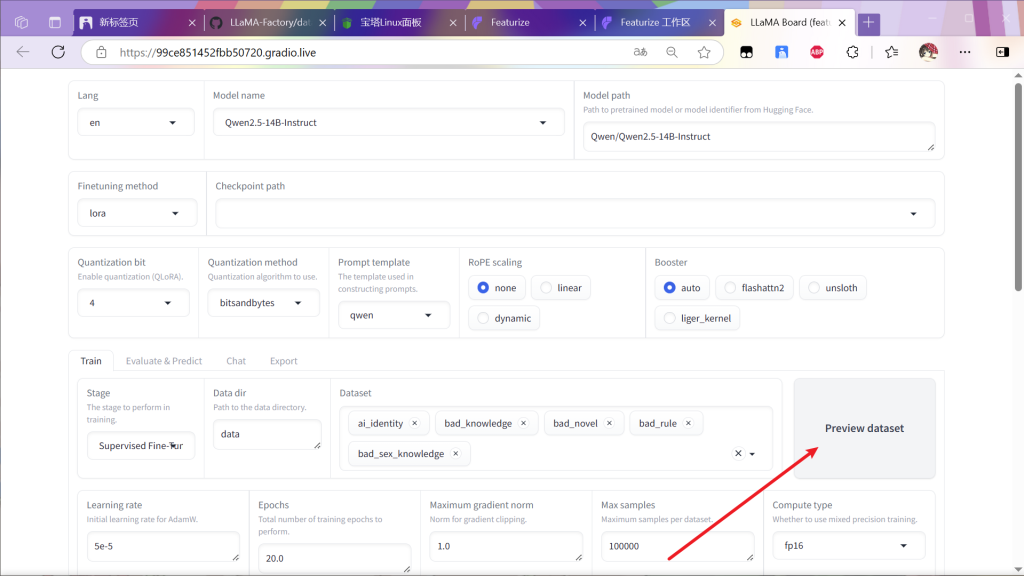Click the zoom magnifier icon in address bar
This screenshot has width=1024, height=576.
click(x=672, y=52)
